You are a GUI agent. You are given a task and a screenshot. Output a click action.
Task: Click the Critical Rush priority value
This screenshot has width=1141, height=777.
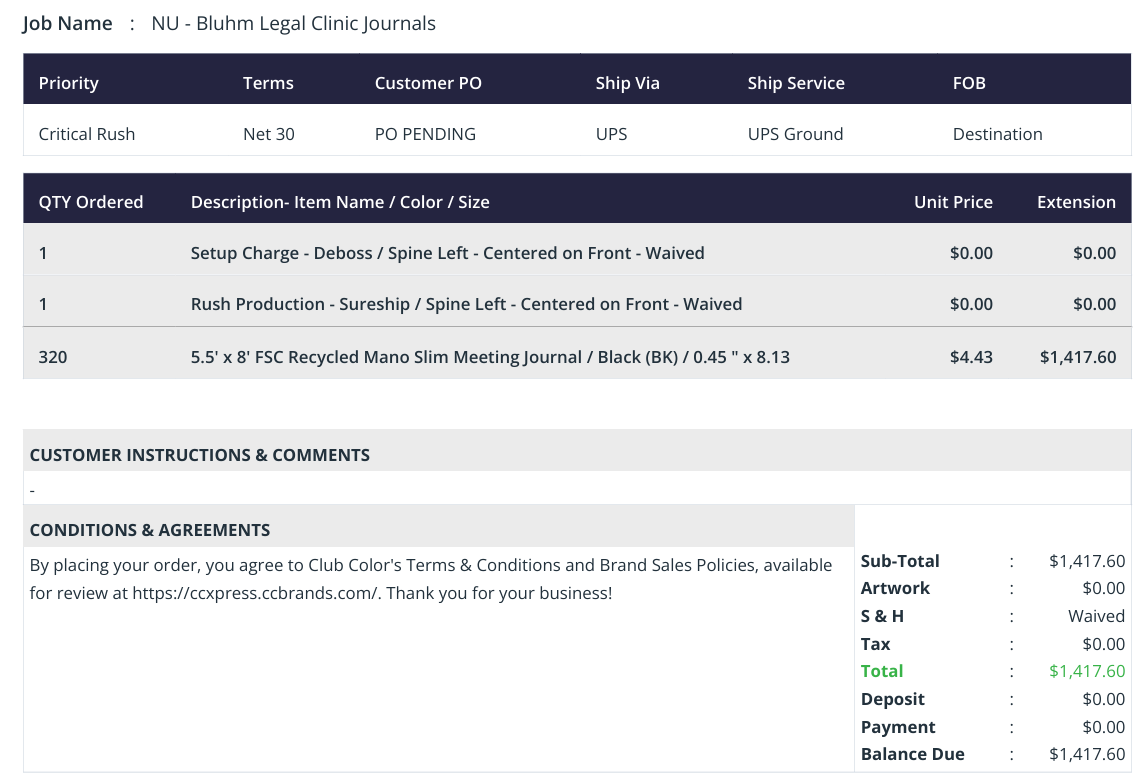[87, 134]
